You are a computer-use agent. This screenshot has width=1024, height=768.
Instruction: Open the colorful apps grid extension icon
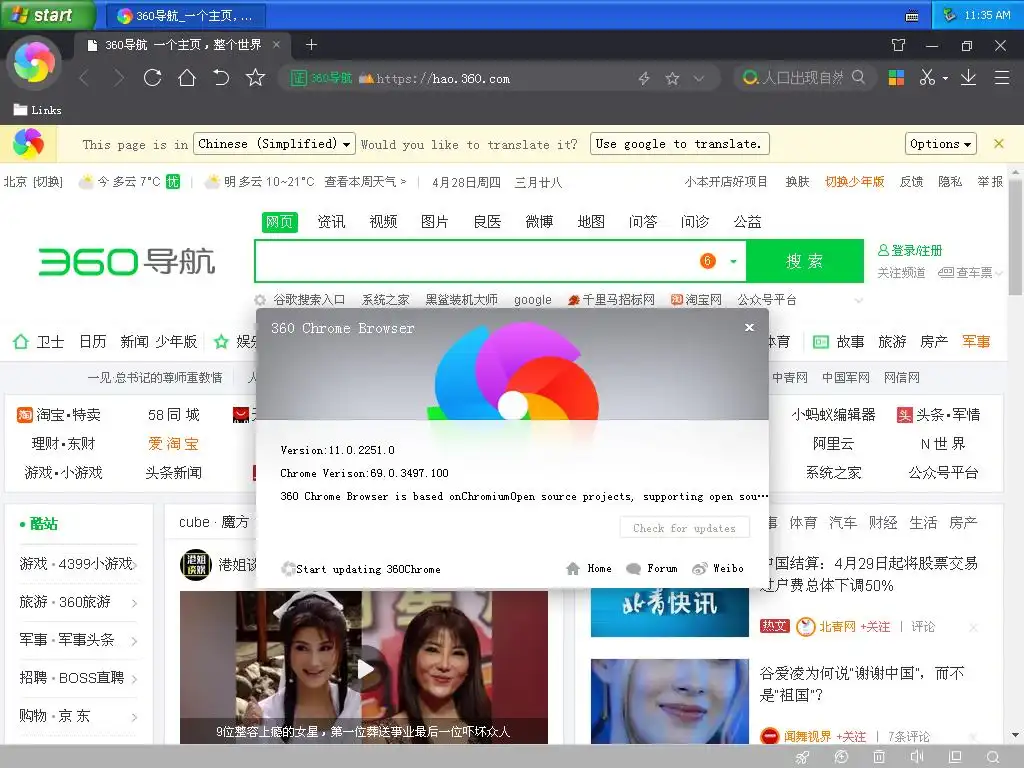coord(896,78)
